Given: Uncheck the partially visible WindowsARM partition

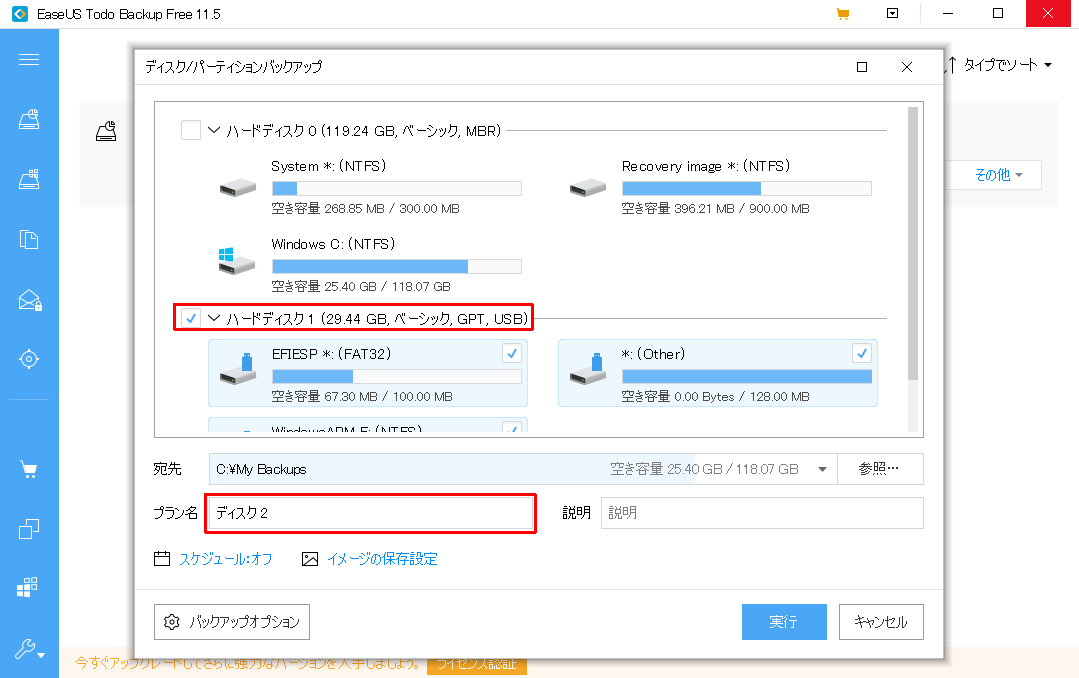Looking at the screenshot, I should [x=512, y=427].
